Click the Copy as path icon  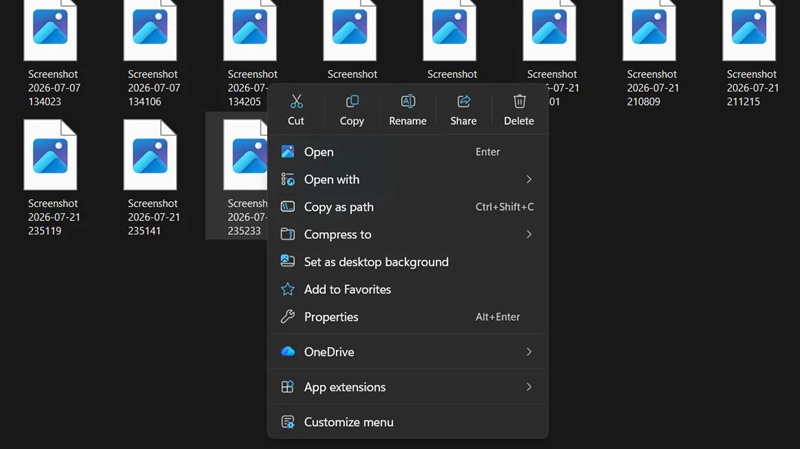coord(288,207)
